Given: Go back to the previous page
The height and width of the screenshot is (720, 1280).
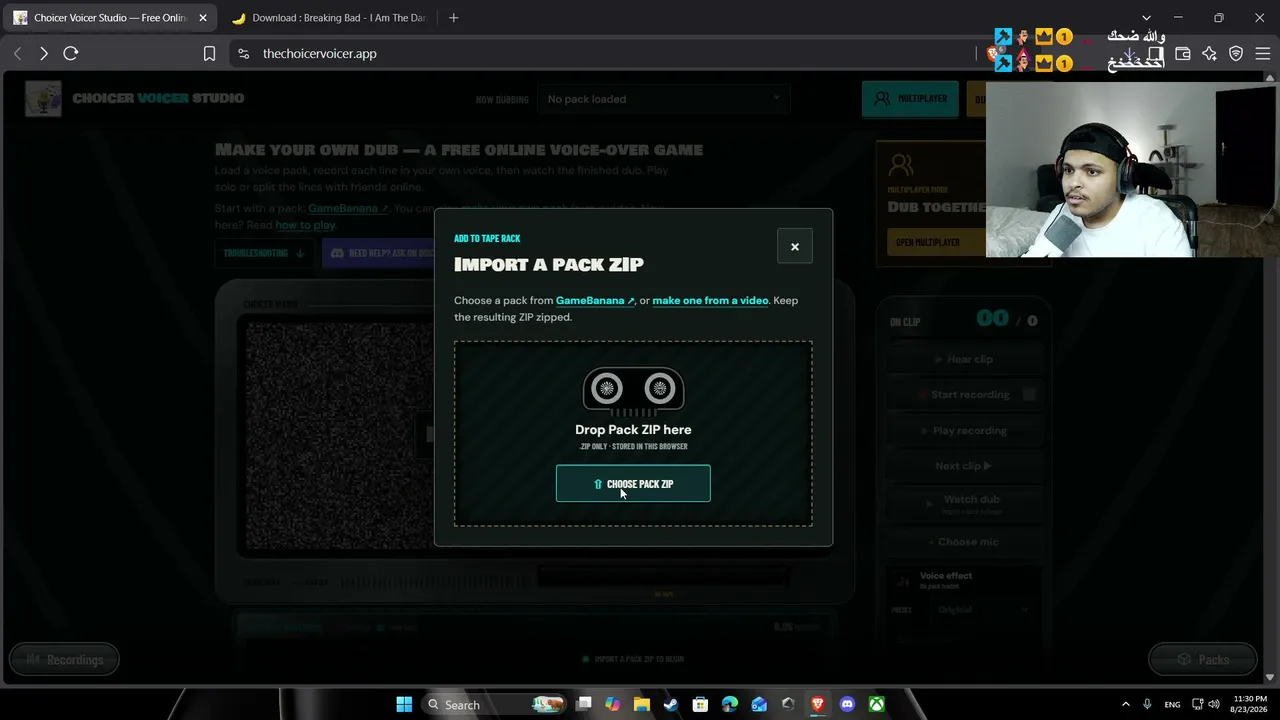Looking at the screenshot, I should (x=17, y=54).
